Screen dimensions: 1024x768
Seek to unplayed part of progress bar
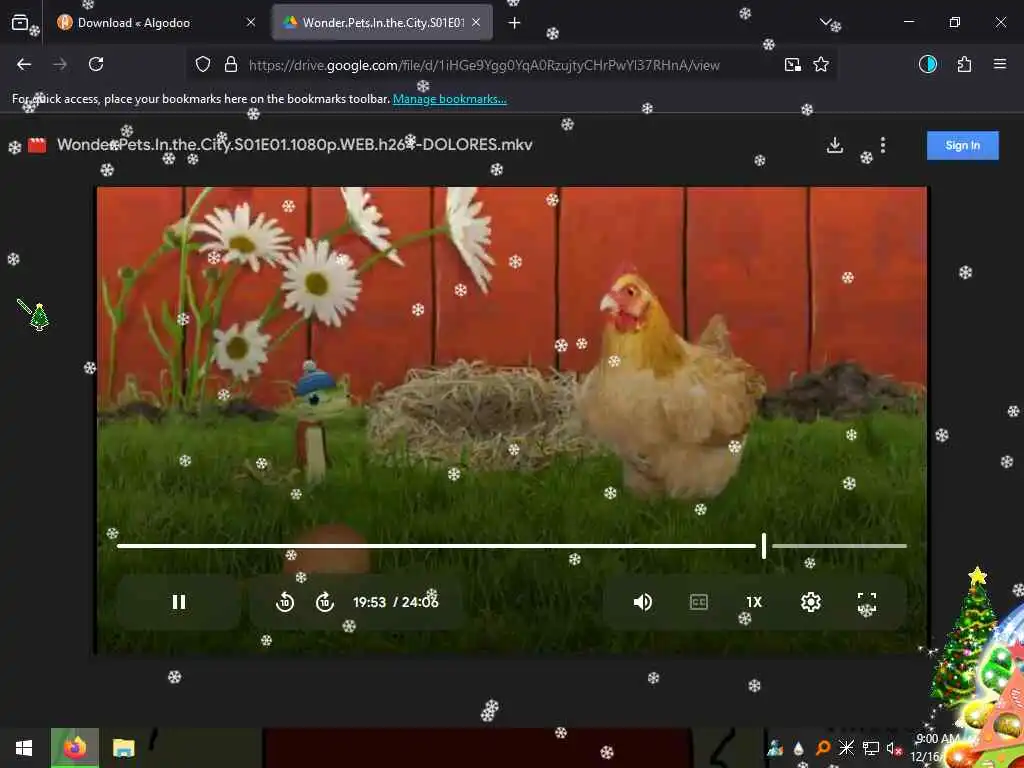pos(839,545)
